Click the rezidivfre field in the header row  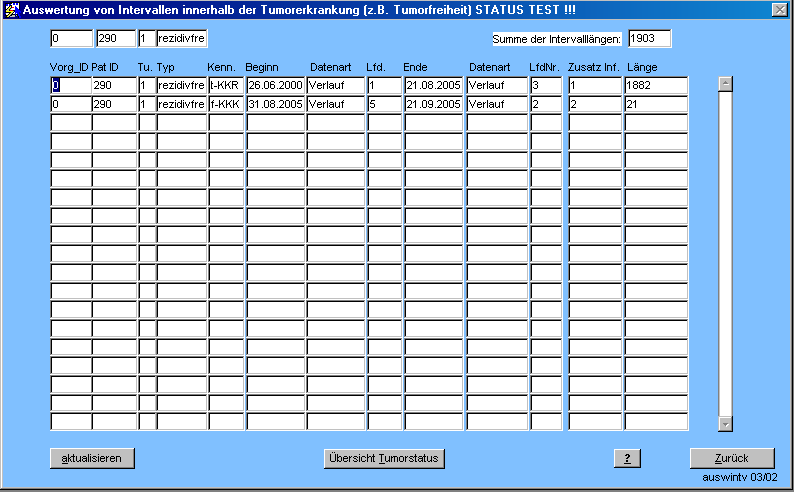pyautogui.click(x=181, y=39)
